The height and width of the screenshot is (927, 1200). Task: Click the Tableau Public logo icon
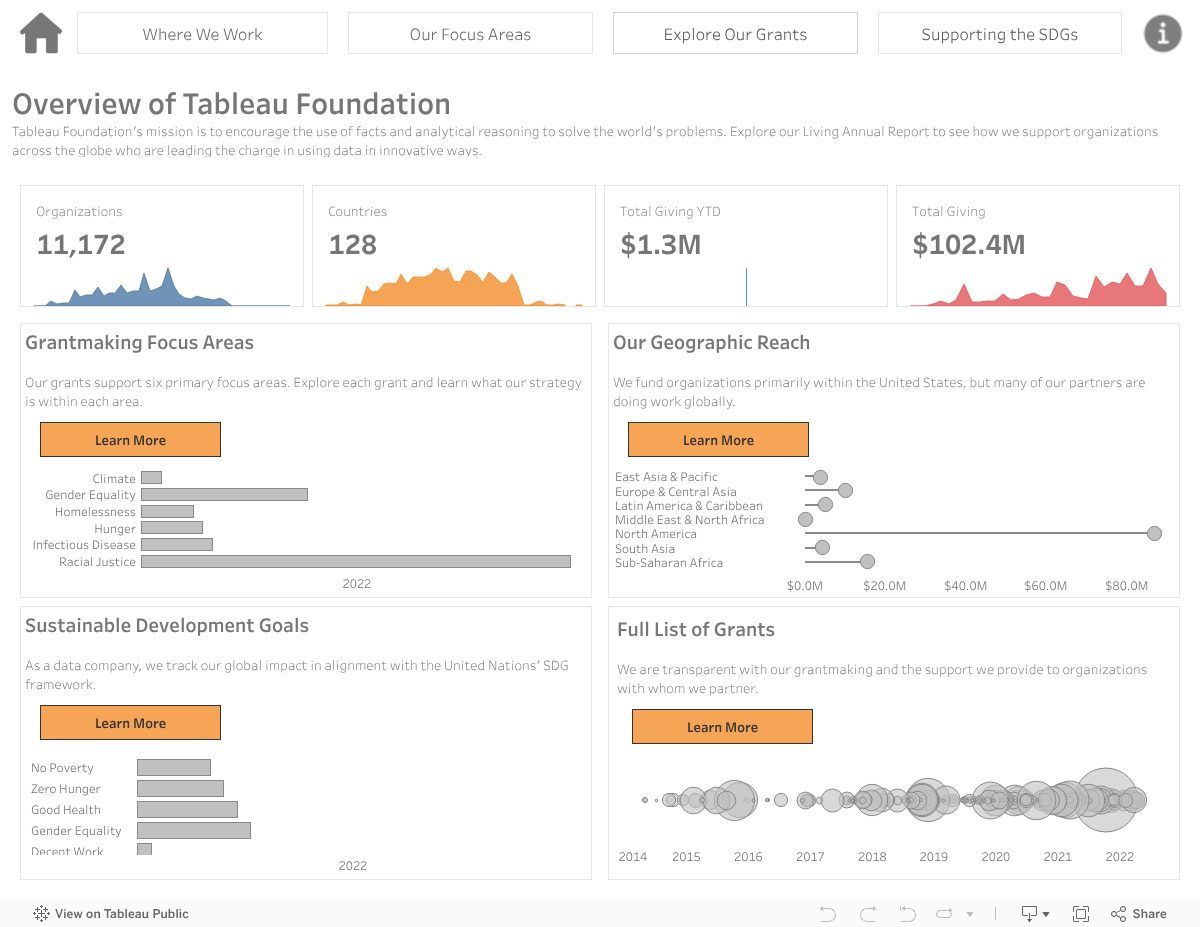(41, 913)
